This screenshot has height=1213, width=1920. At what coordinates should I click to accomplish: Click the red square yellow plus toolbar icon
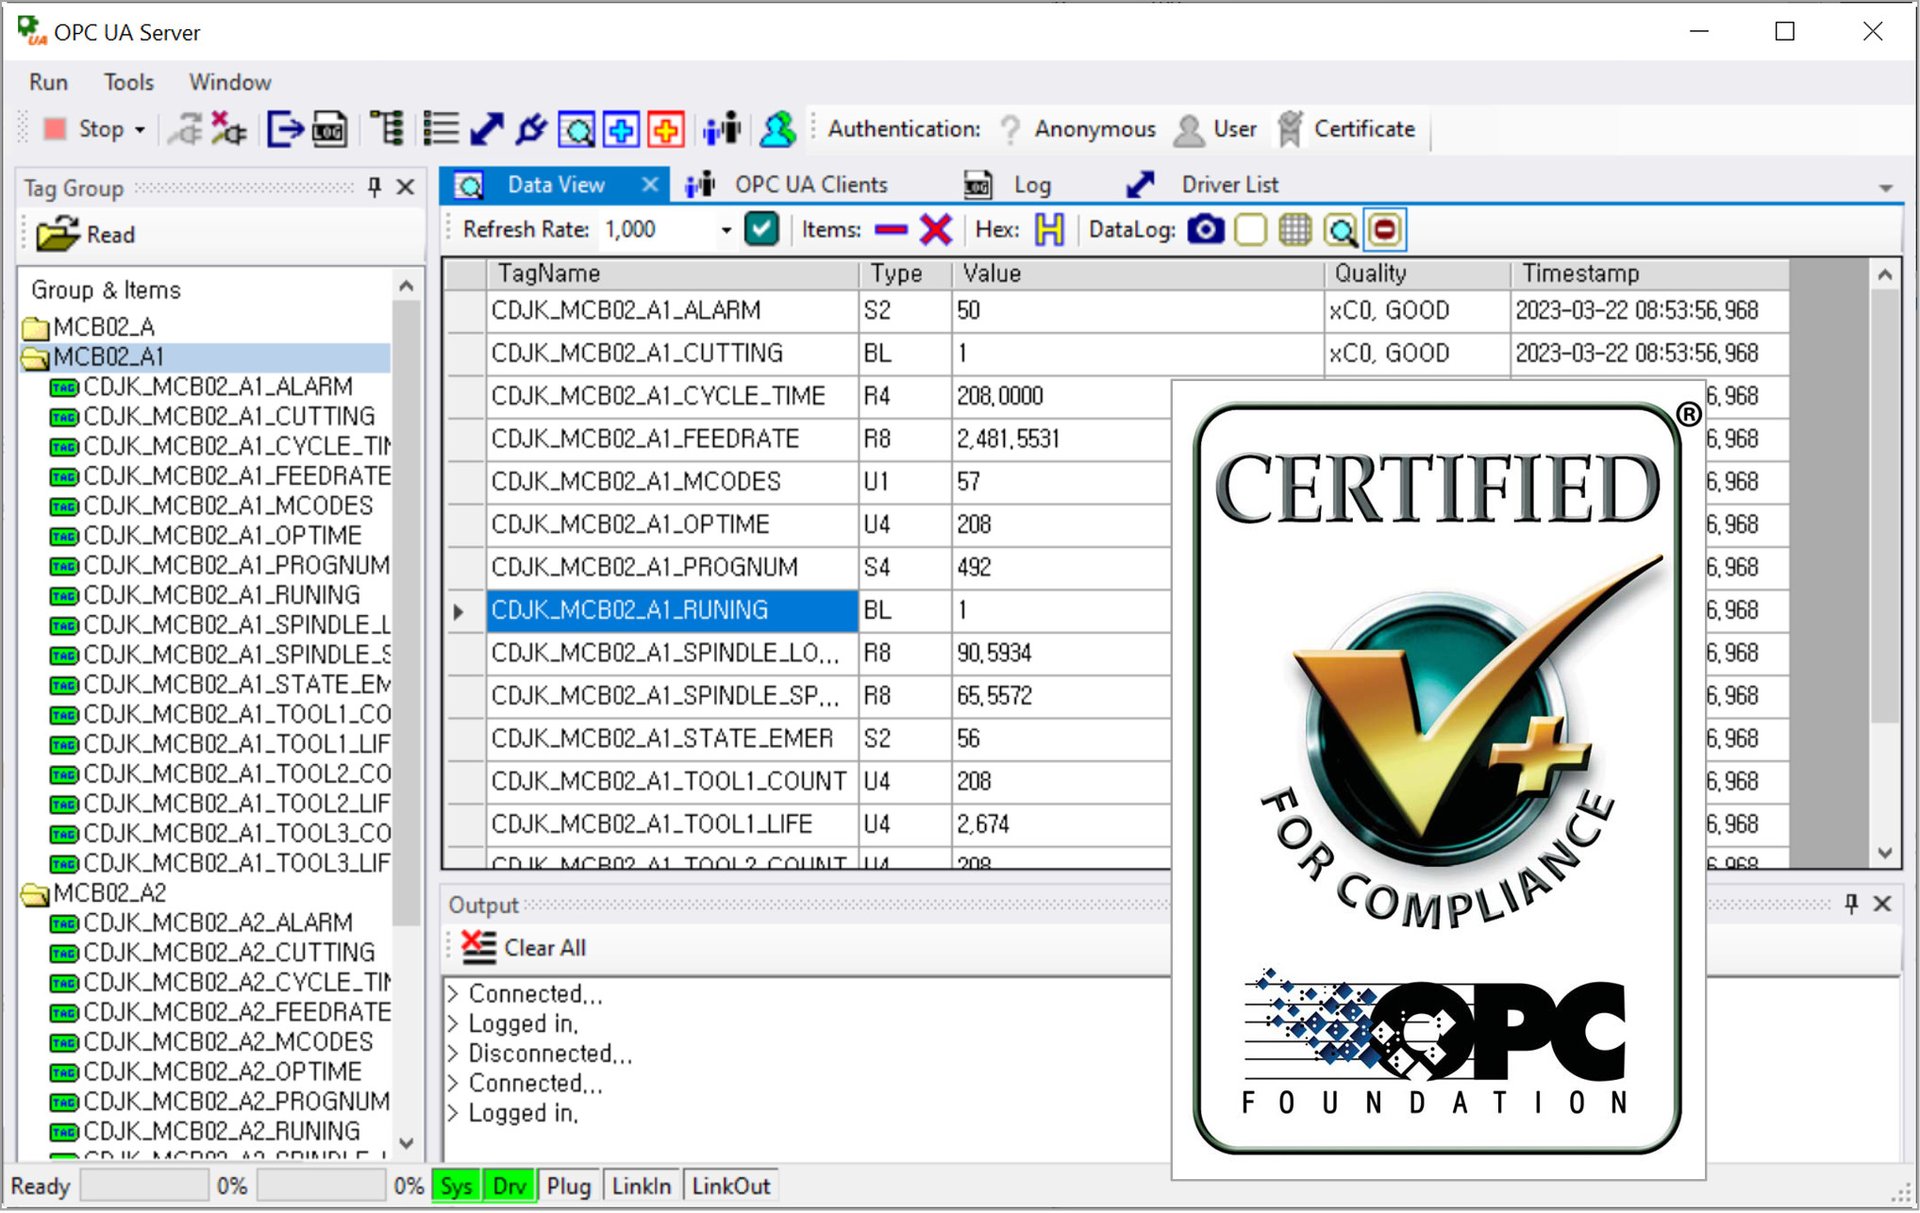666,129
